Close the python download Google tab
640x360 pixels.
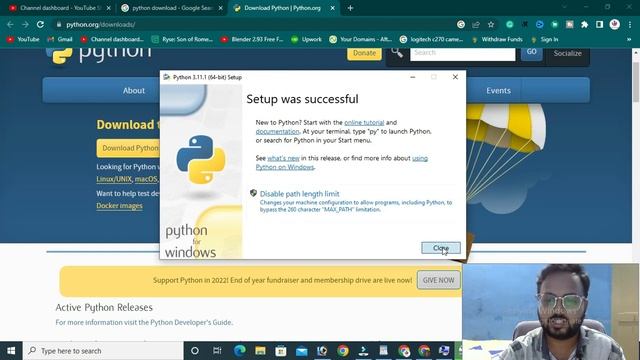[x=221, y=8]
